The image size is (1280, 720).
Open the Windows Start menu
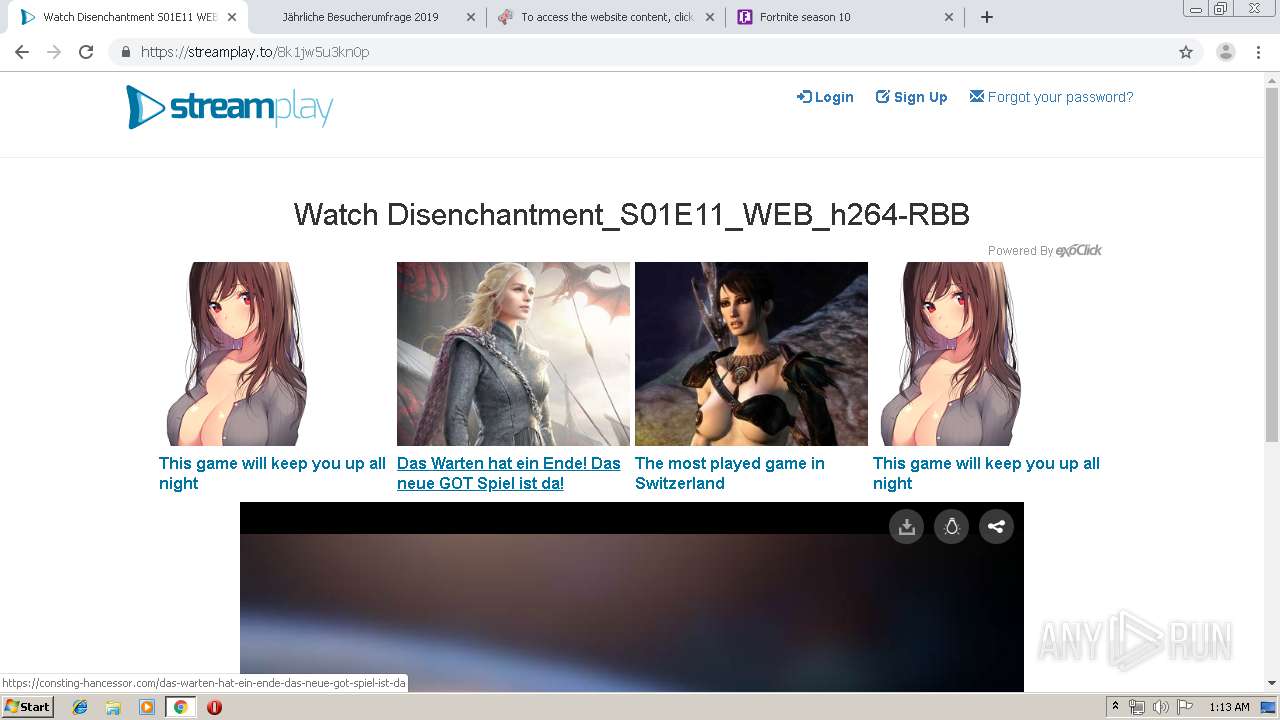pyautogui.click(x=27, y=707)
